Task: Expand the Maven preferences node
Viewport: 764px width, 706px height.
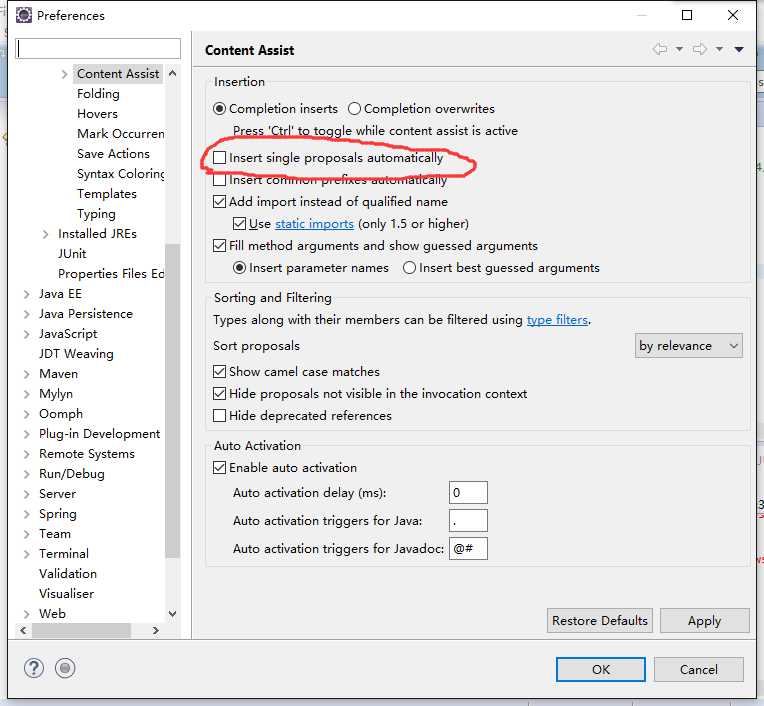Action: 27,374
